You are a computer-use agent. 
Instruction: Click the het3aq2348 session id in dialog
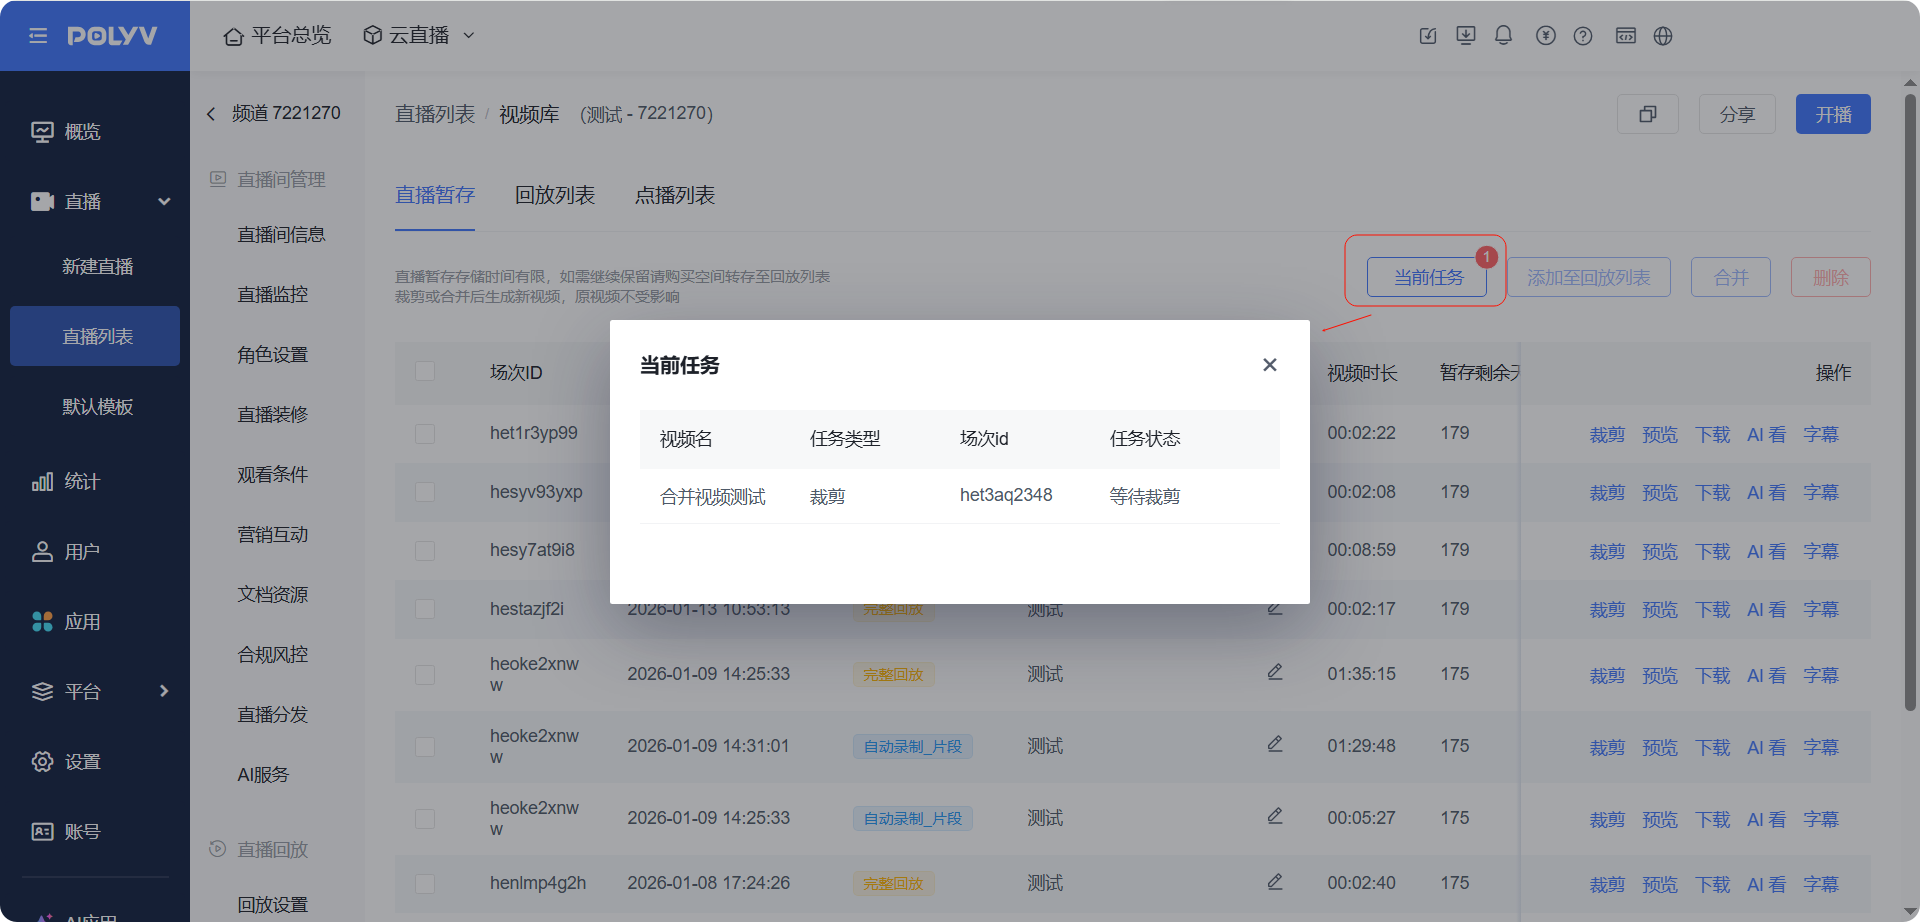[x=1006, y=495]
